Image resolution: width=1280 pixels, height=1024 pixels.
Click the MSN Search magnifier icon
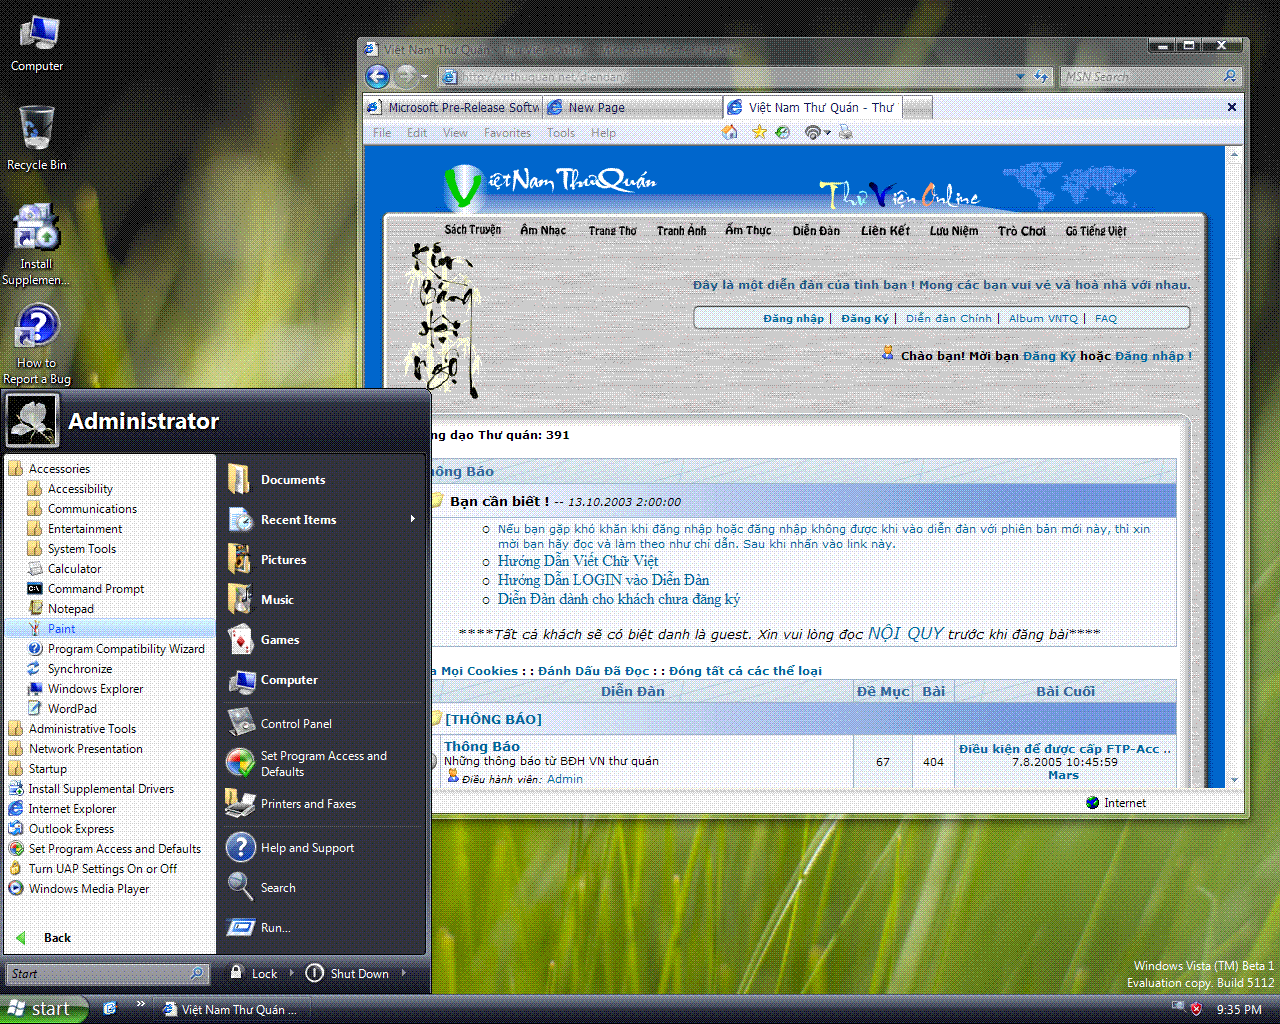(x=1230, y=76)
